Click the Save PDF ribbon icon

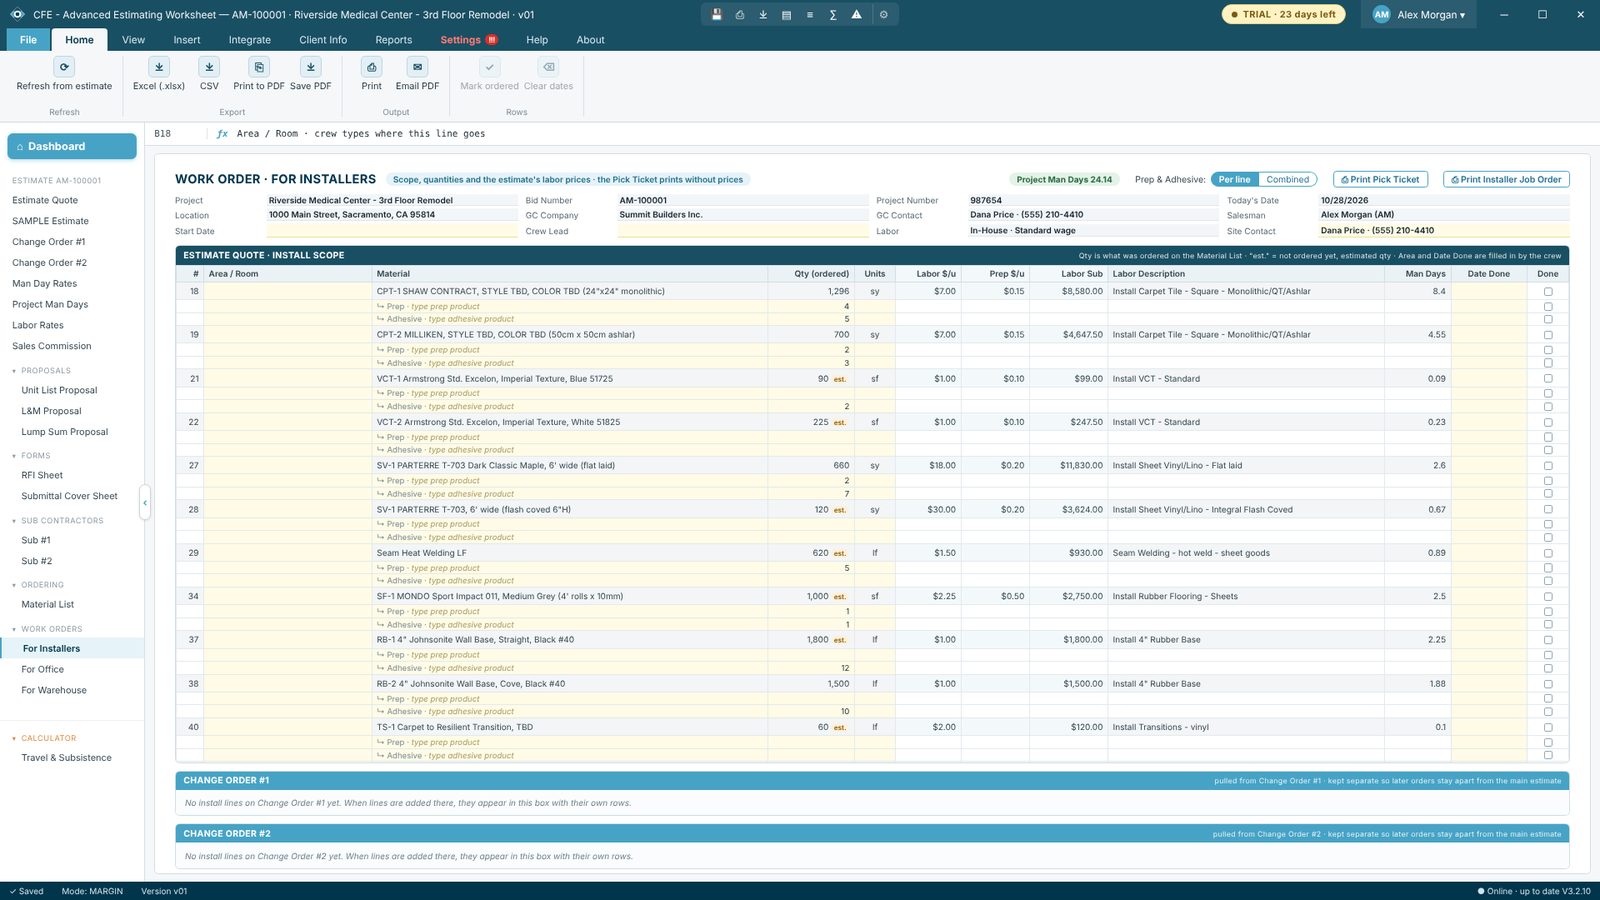click(x=311, y=67)
